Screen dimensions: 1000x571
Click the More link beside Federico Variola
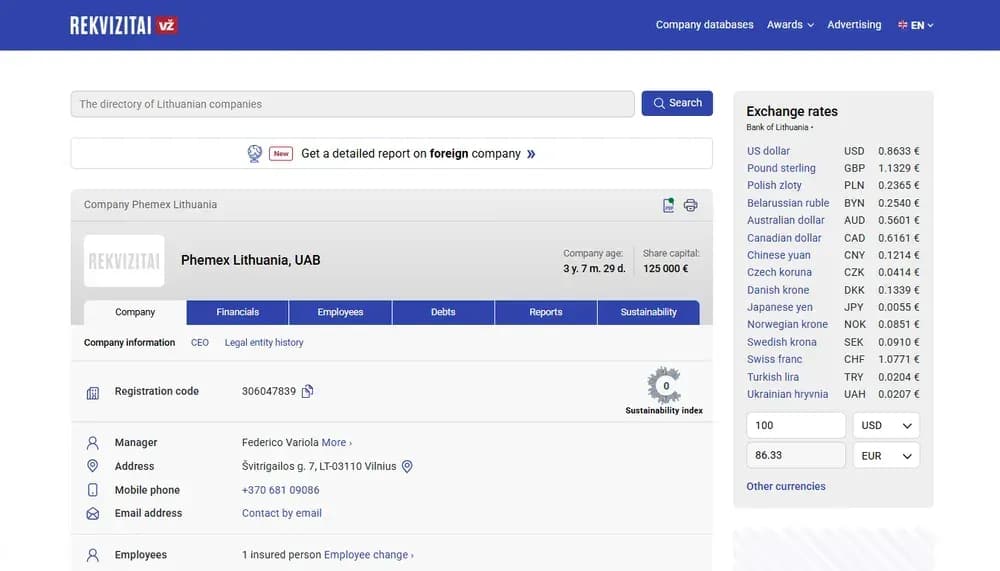point(336,443)
